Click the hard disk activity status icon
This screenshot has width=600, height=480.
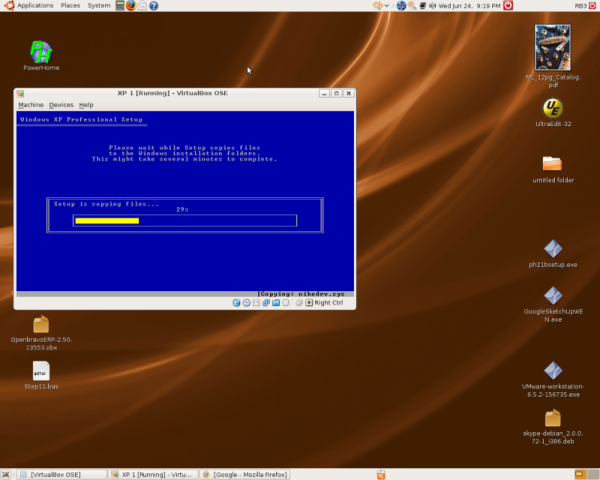(237, 303)
